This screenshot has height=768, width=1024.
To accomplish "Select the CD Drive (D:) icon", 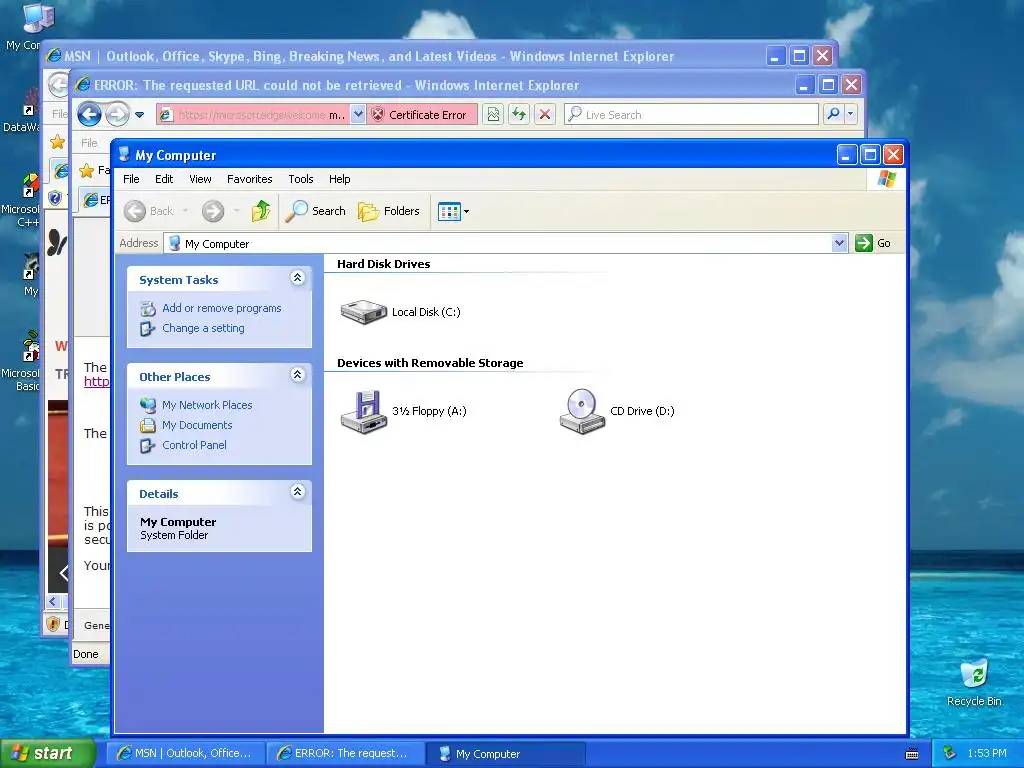I will point(583,411).
